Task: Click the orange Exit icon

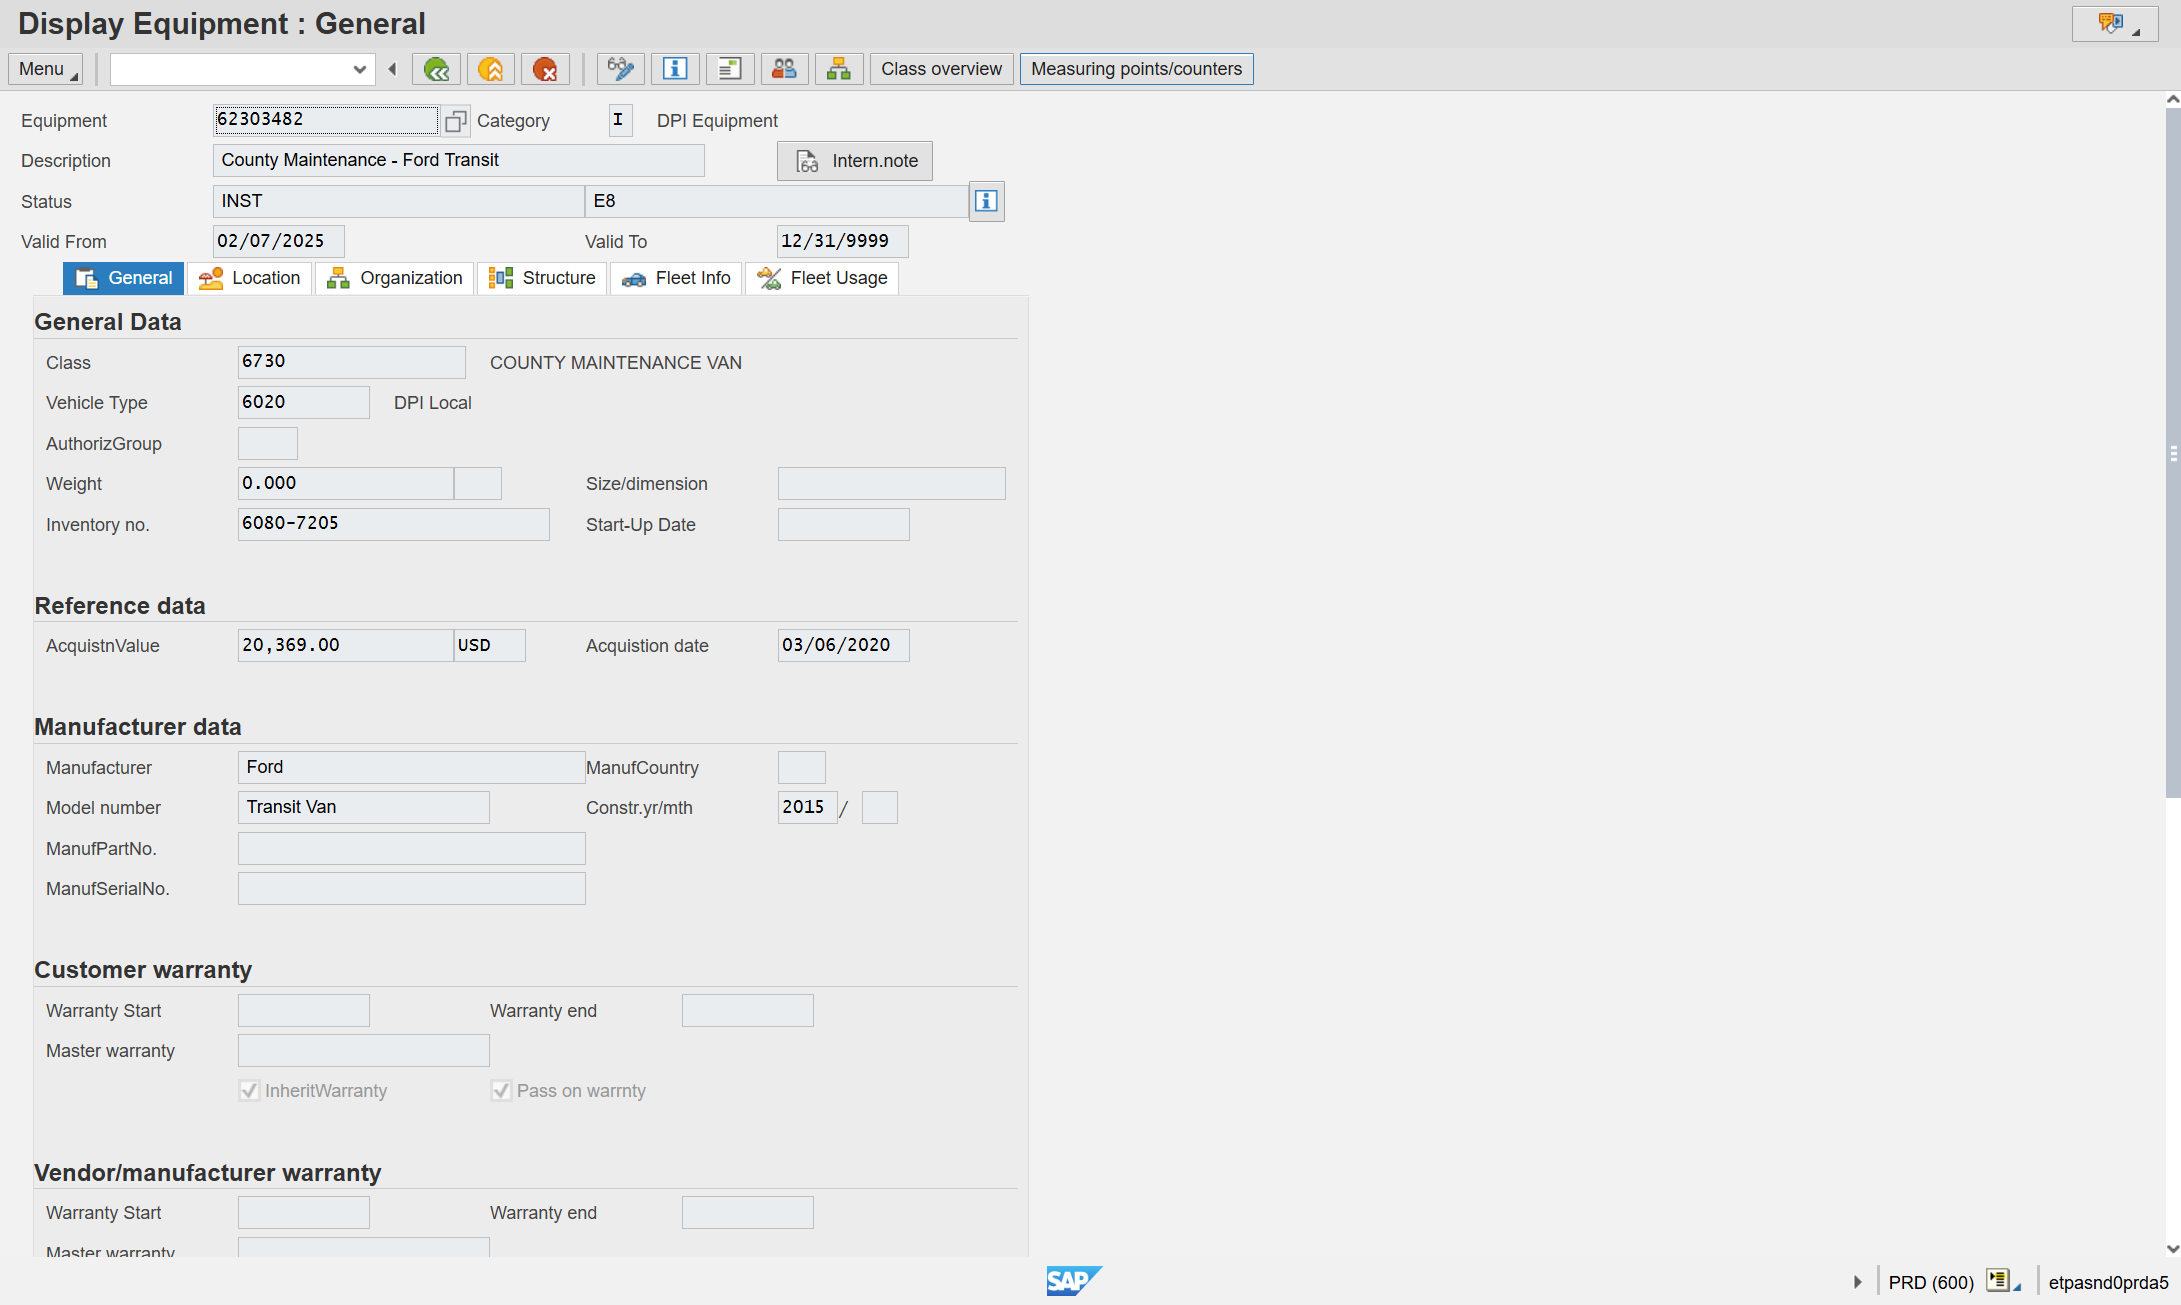Action: (x=491, y=69)
